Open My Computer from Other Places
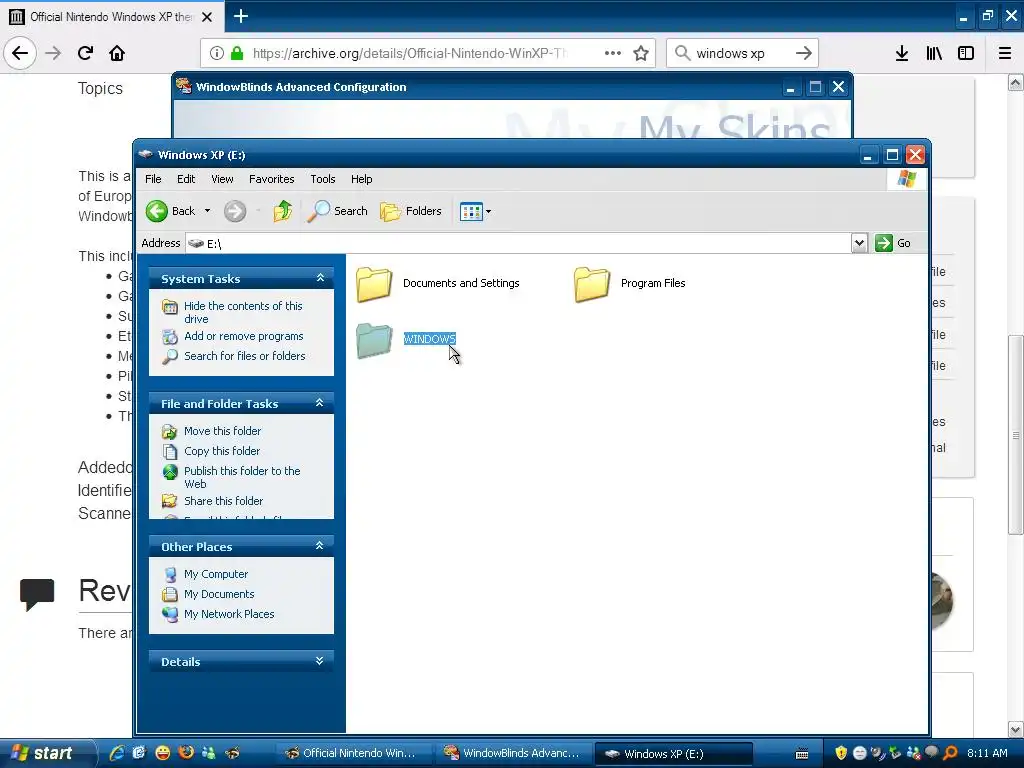 [x=216, y=574]
